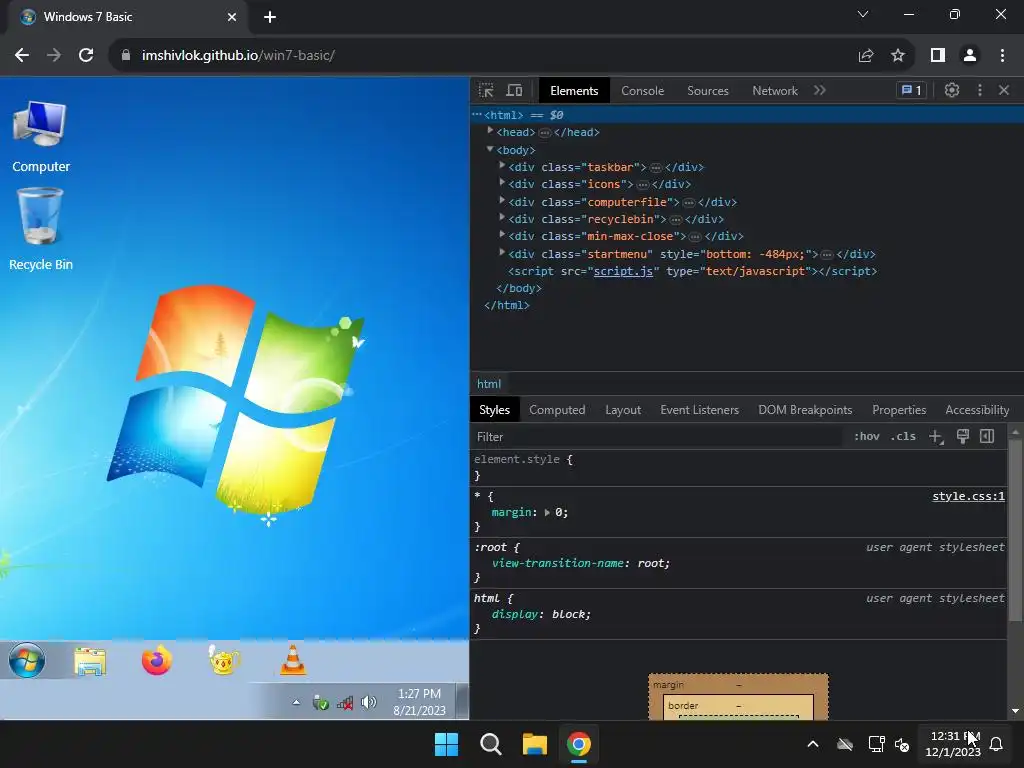The image size is (1024, 768).
Task: Toggle the :hov element state button
Action: (x=867, y=436)
